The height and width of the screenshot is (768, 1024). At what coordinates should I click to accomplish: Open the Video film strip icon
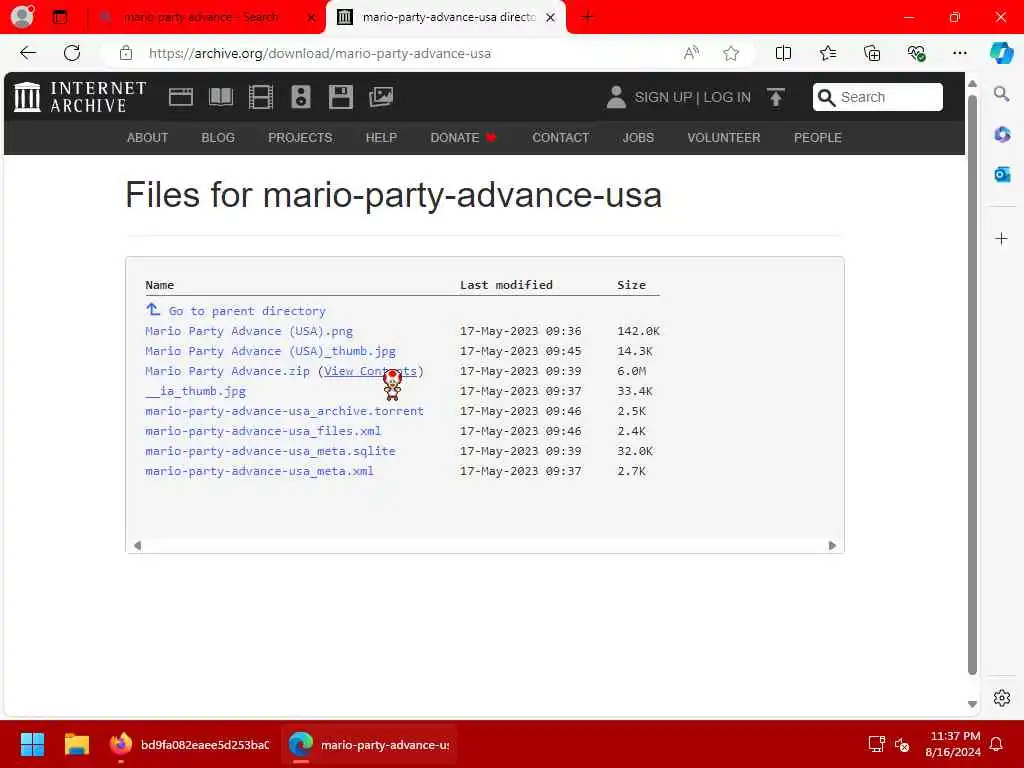(261, 97)
